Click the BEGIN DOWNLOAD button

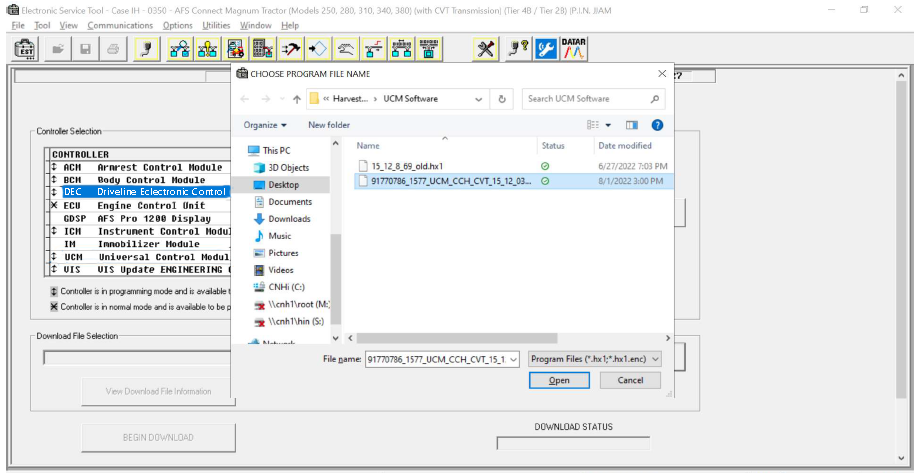tap(158, 437)
